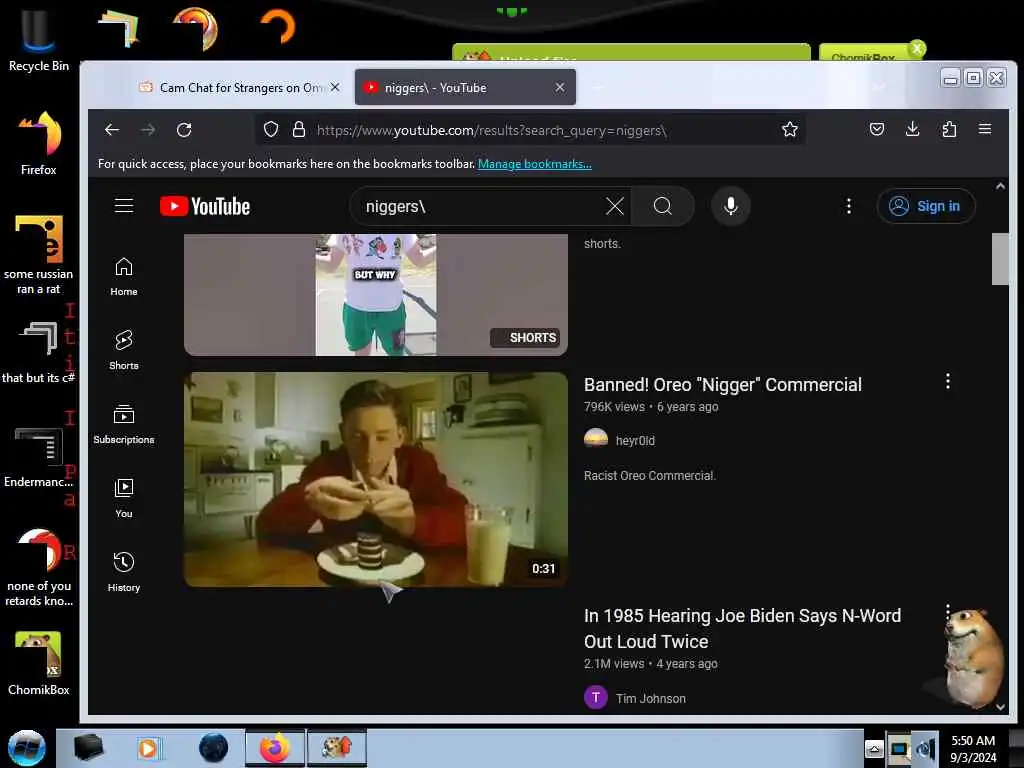Open the Firefox extensions puzzle icon
Screen dimensions: 1024x768
949,129
